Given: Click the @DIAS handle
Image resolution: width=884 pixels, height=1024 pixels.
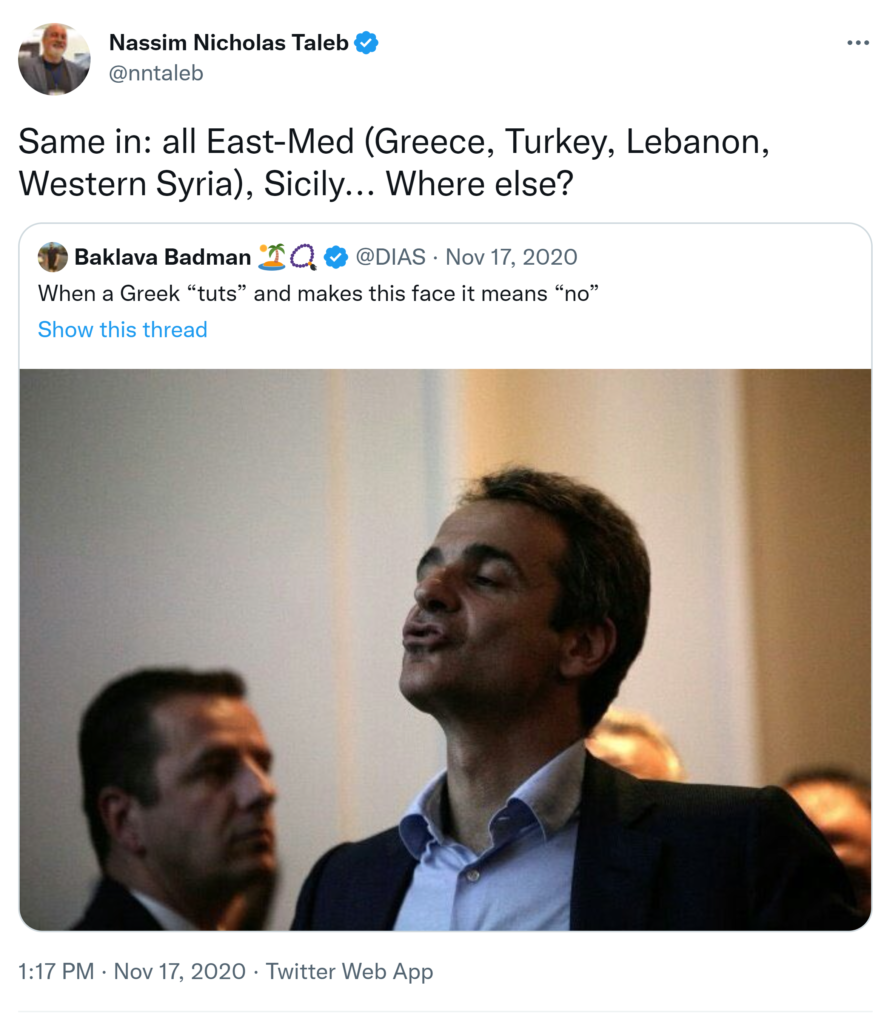Looking at the screenshot, I should pyautogui.click(x=390, y=257).
